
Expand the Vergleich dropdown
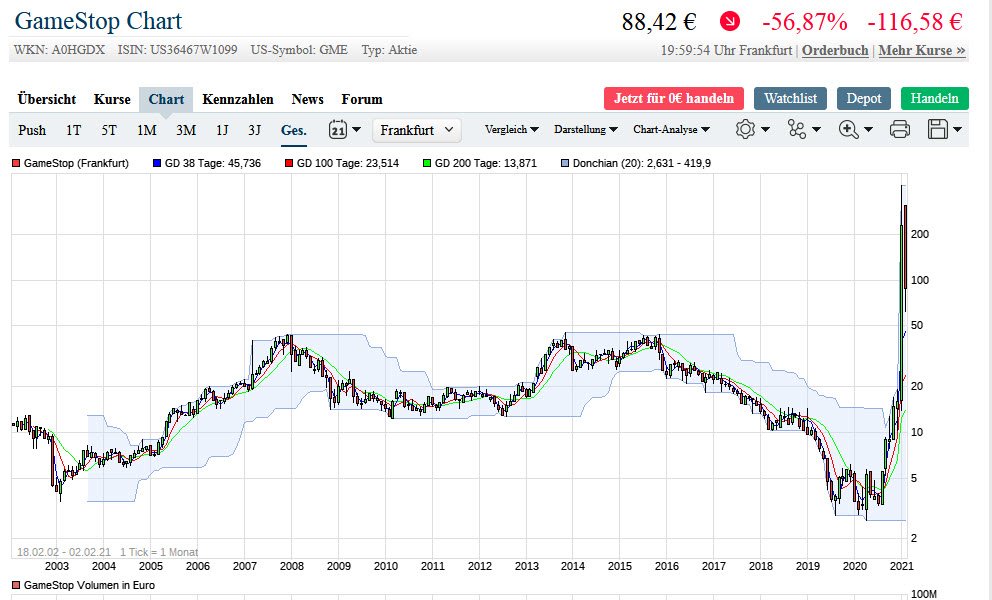point(511,130)
